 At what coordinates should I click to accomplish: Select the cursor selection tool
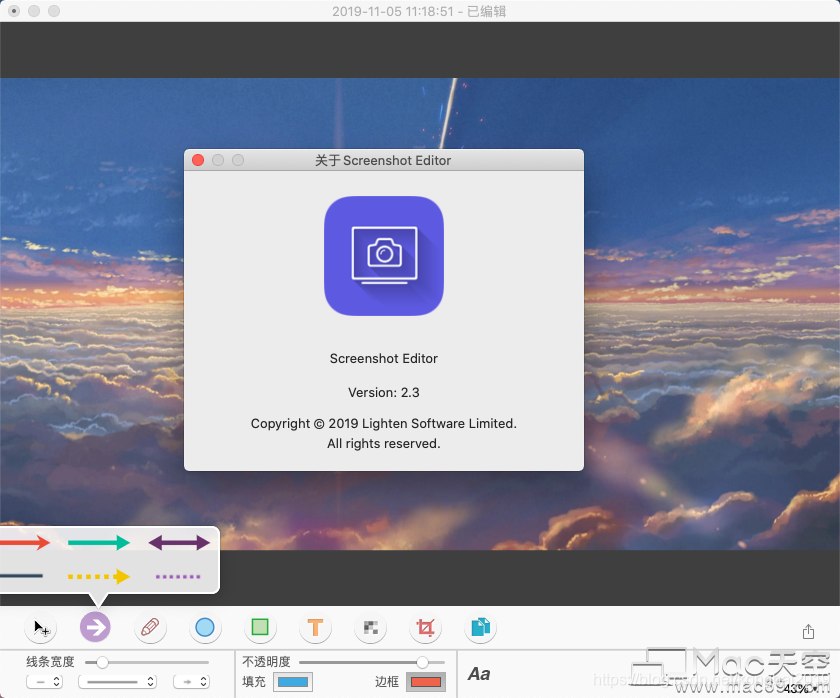pyautogui.click(x=41, y=627)
